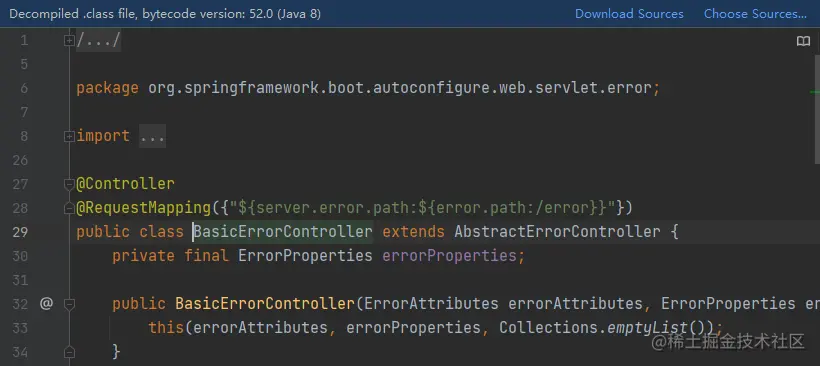Click the @Controller annotation
This screenshot has width=820, height=366.
coord(126,184)
